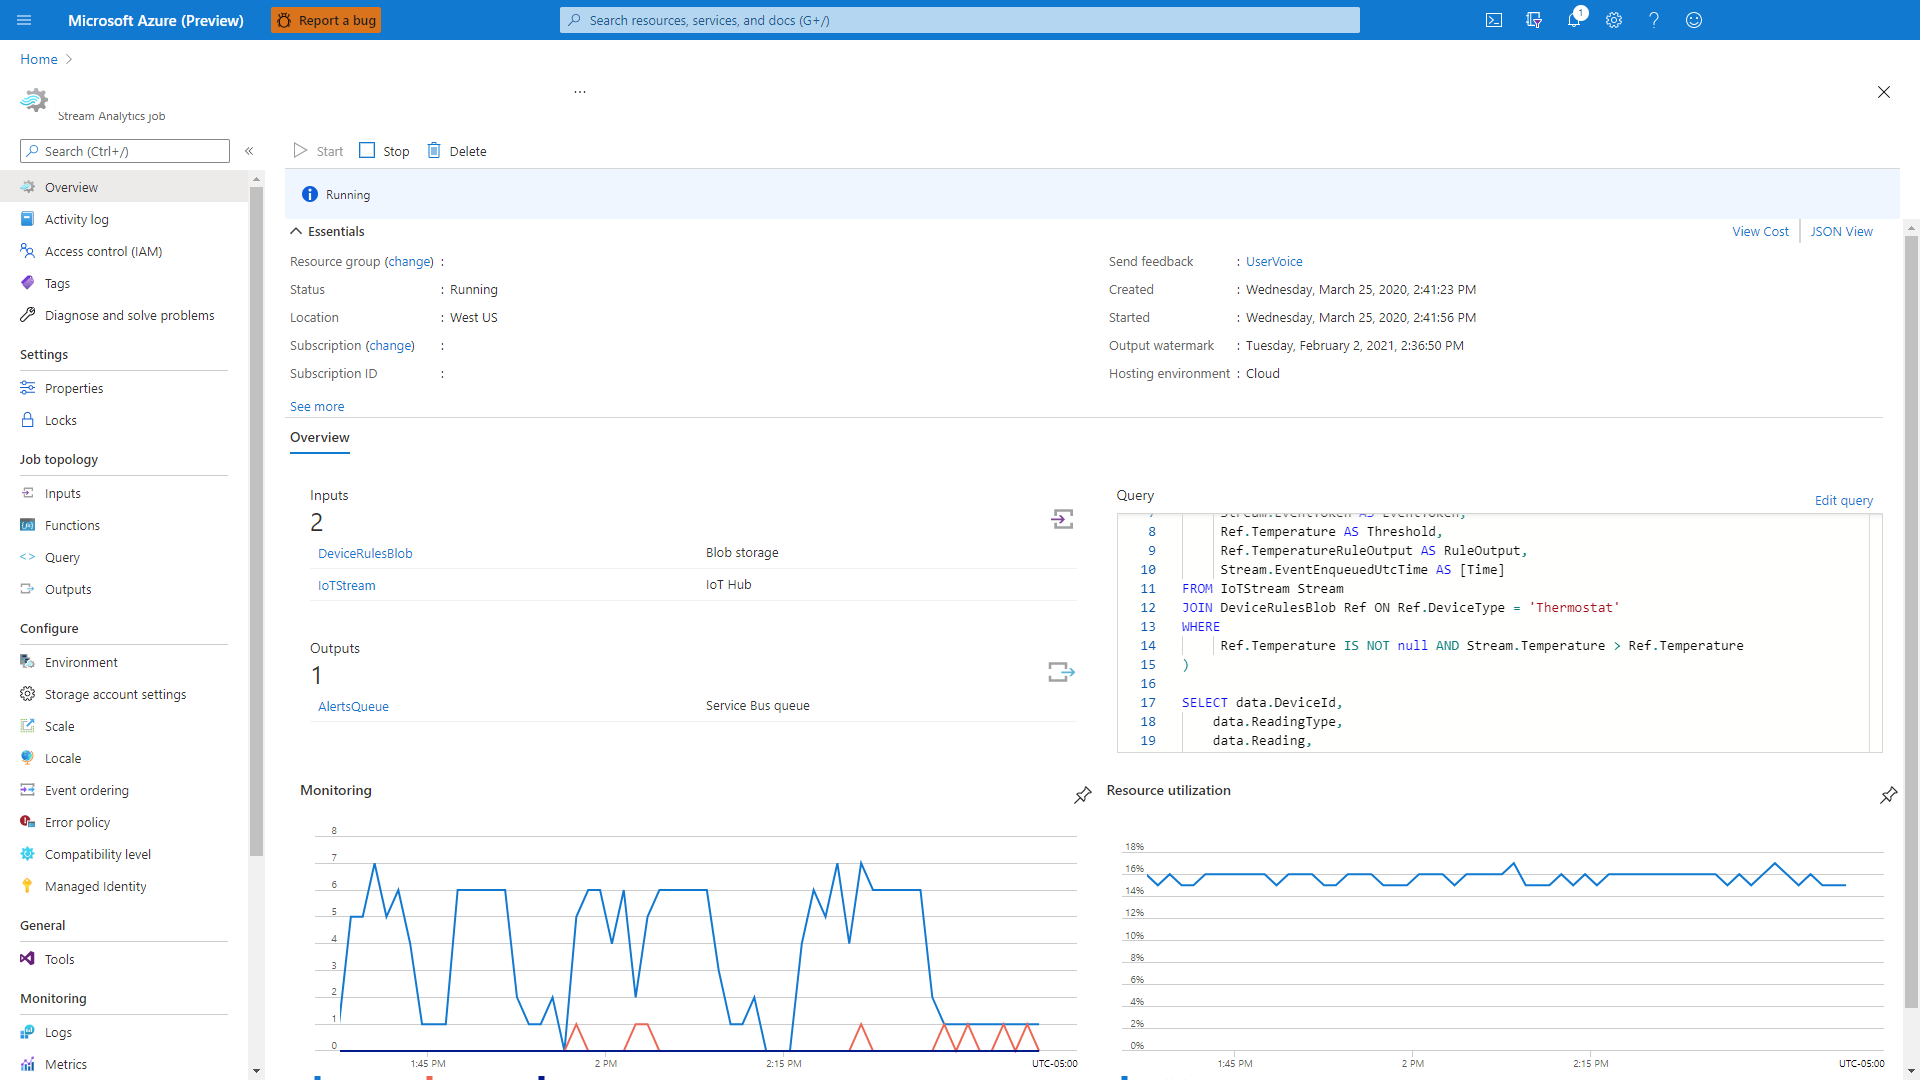Click the Inputs refresh/sync icon
Screen dimensions: 1920x1080
(x=1062, y=518)
